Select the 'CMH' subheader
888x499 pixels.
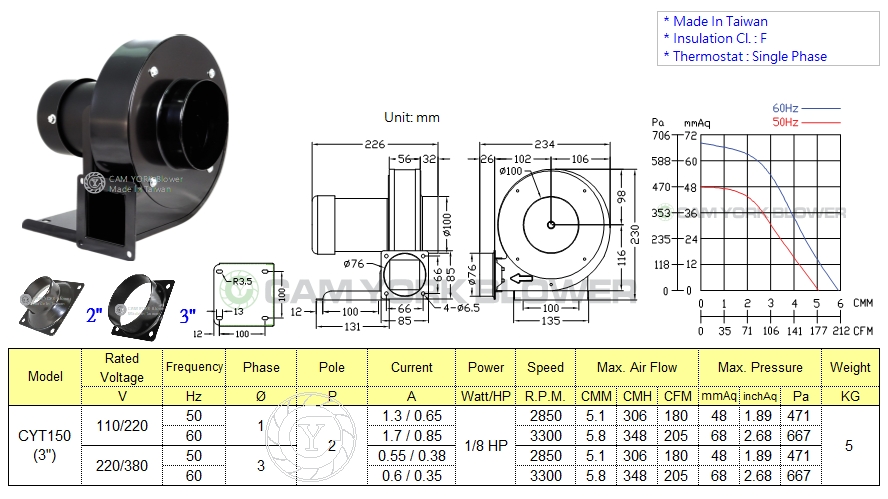point(637,396)
